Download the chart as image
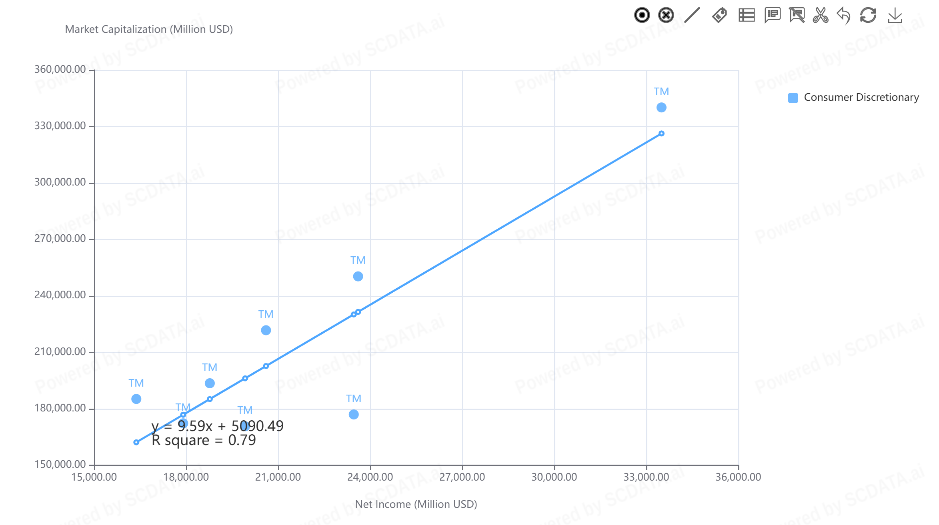The height and width of the screenshot is (525, 939). tap(895, 15)
